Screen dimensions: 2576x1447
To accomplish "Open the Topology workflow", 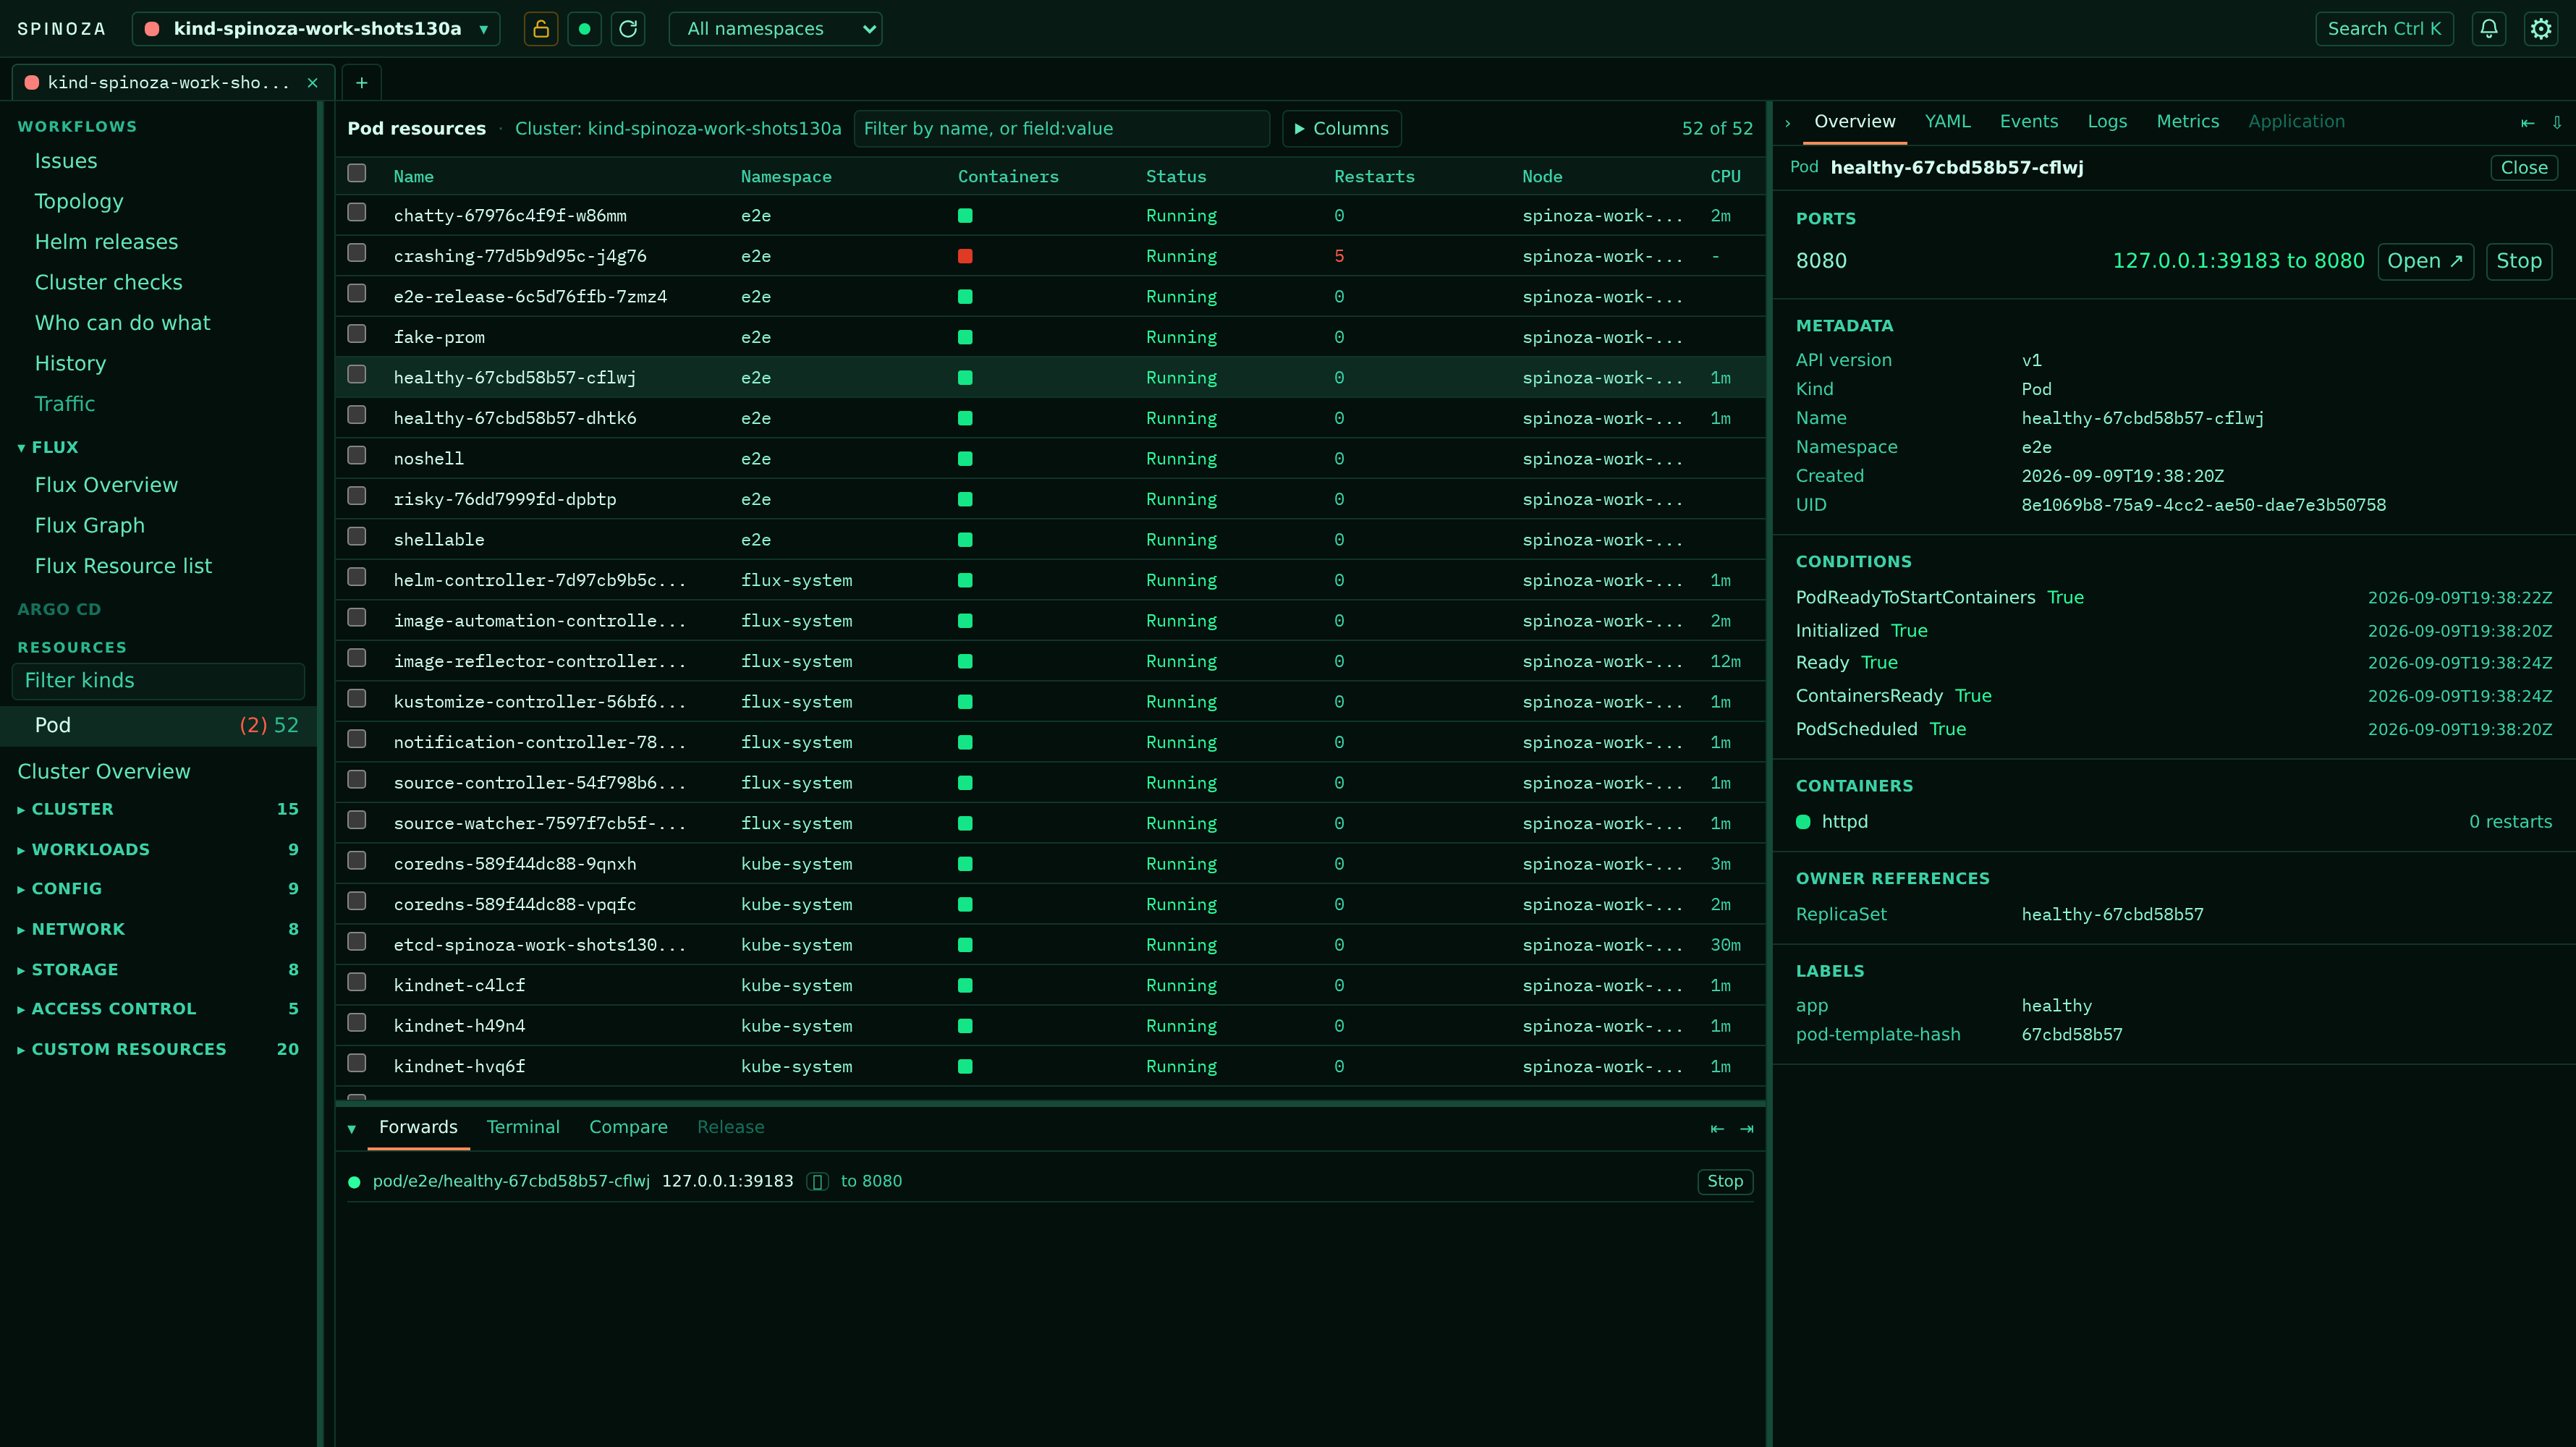I will (x=79, y=202).
